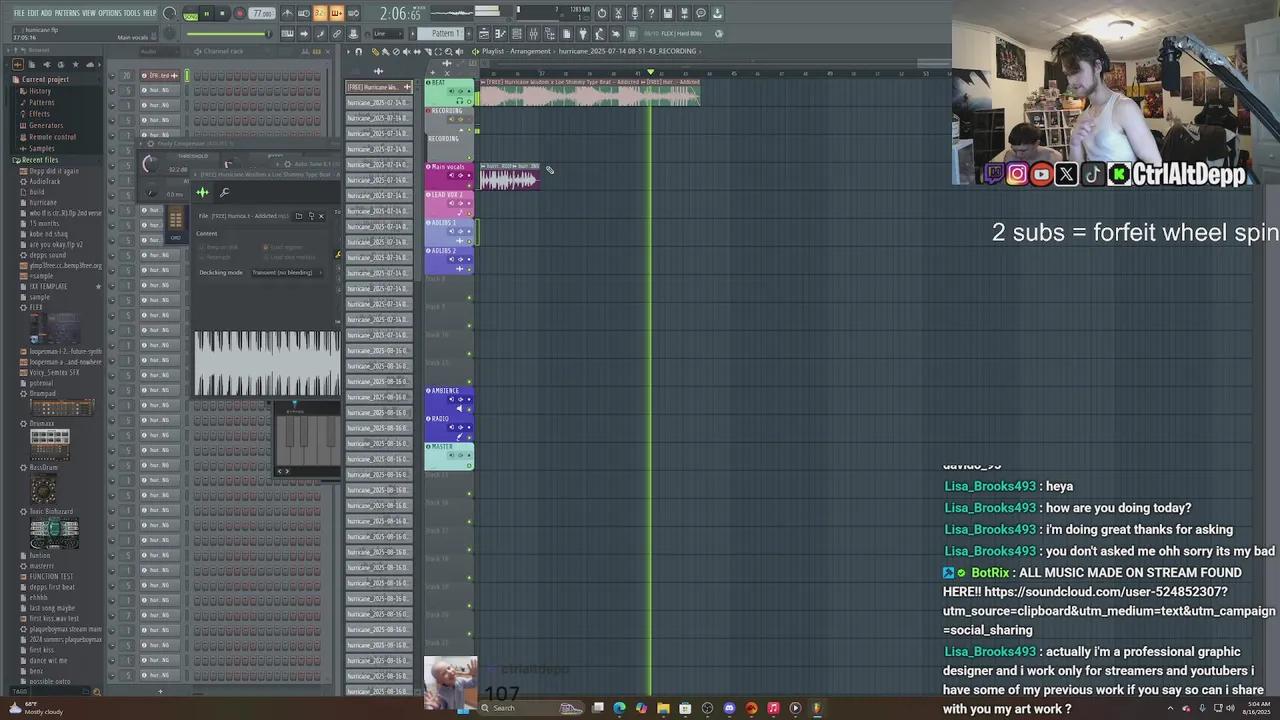Click the chat bubble icon in toolbar

pyautogui.click(x=700, y=13)
